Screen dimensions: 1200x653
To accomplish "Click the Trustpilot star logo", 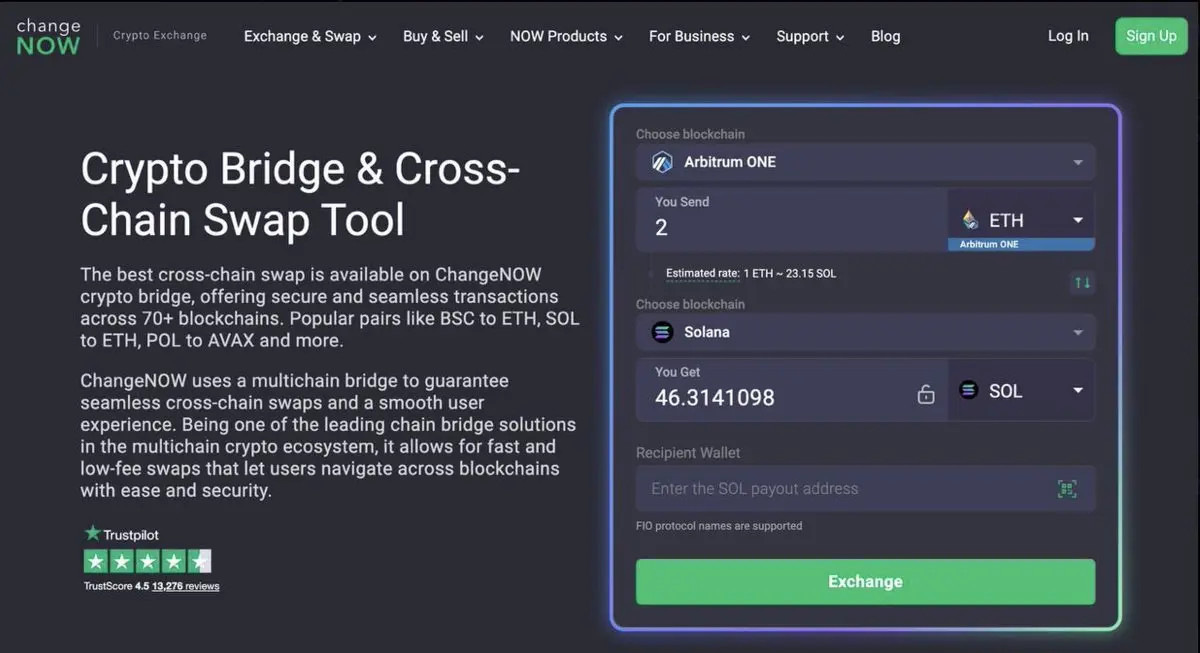I will pos(93,534).
